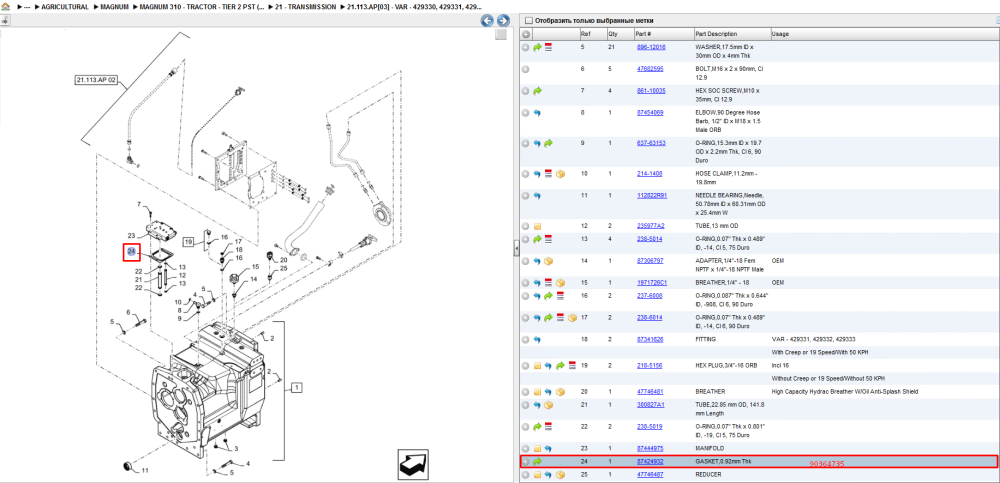Open part number 112822R91 link
Screen dimensions: 1000x483
652,196
